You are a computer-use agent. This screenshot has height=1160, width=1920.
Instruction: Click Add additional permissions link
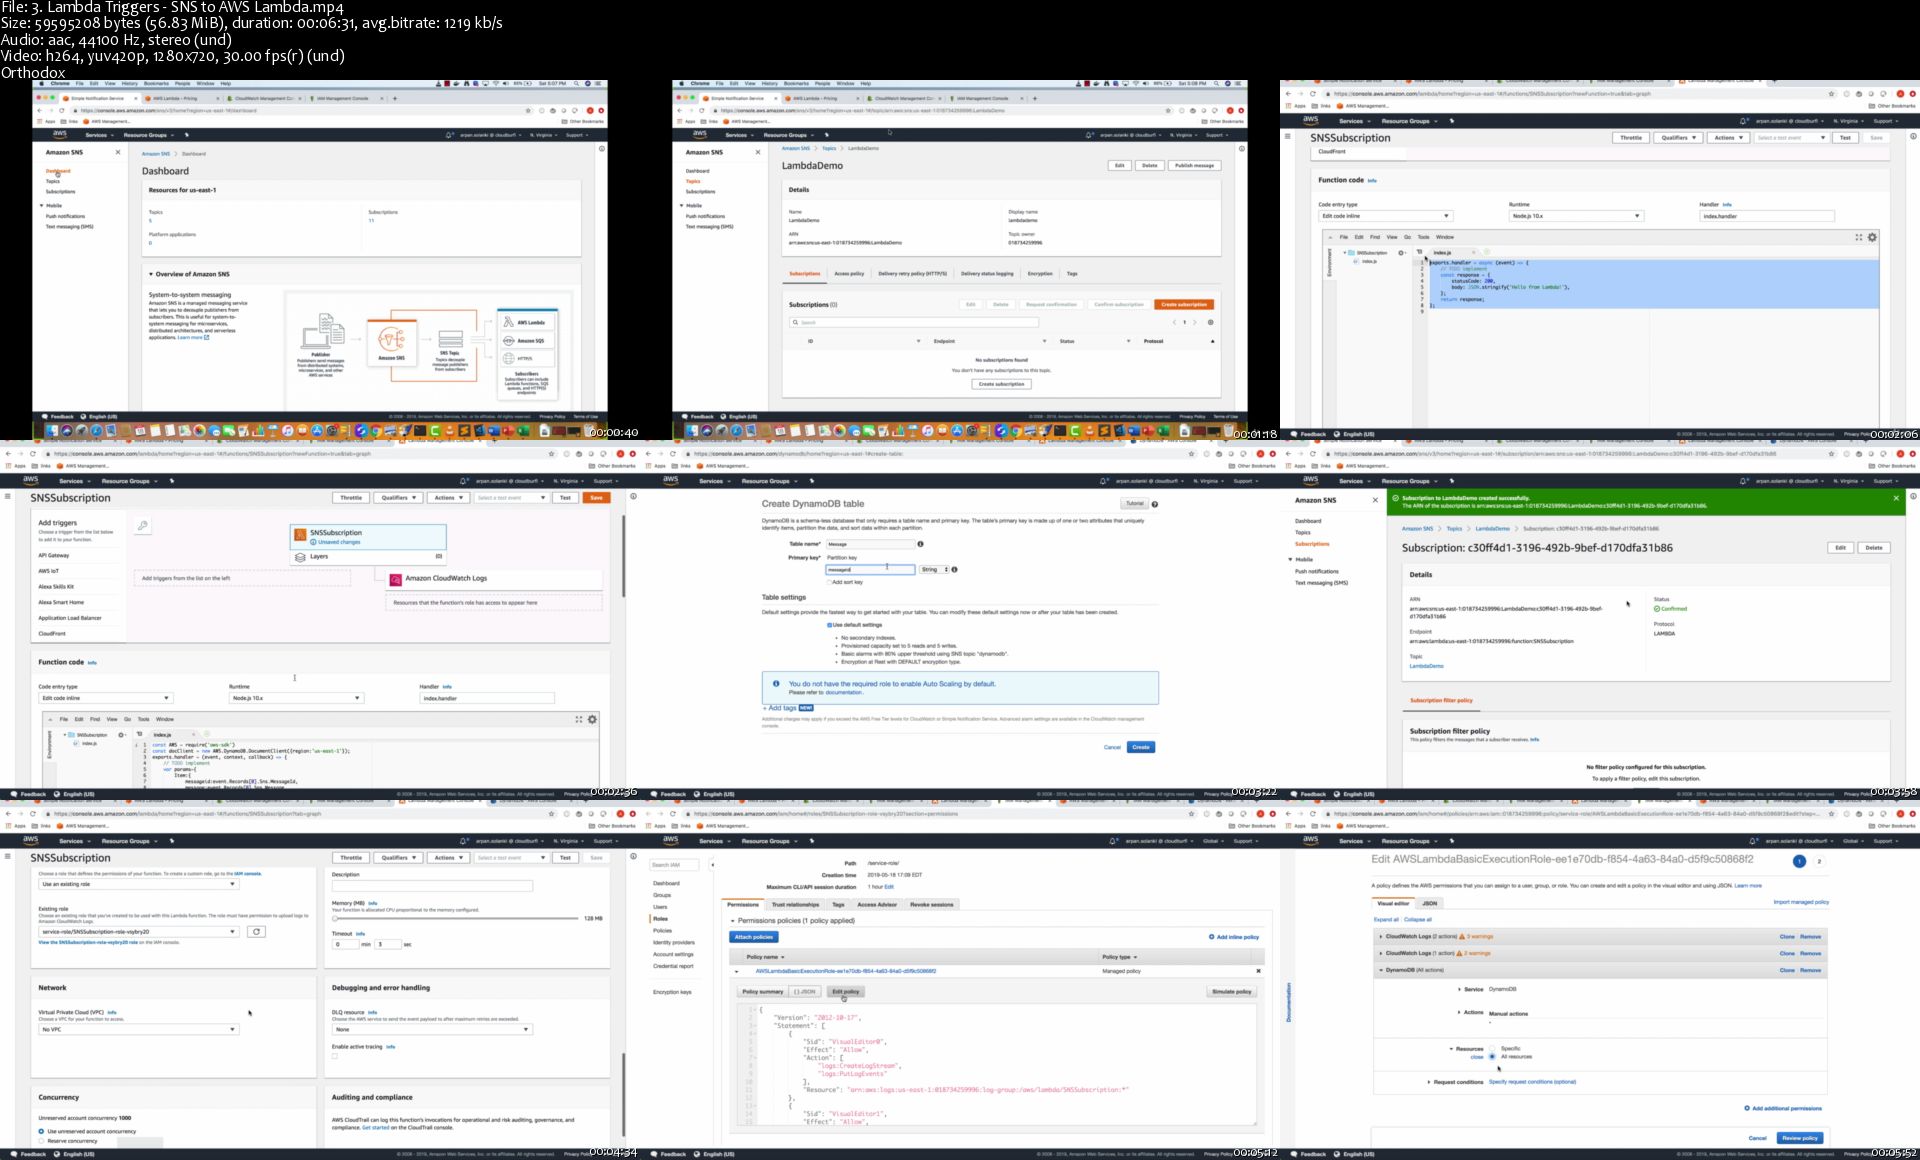[1783, 1108]
